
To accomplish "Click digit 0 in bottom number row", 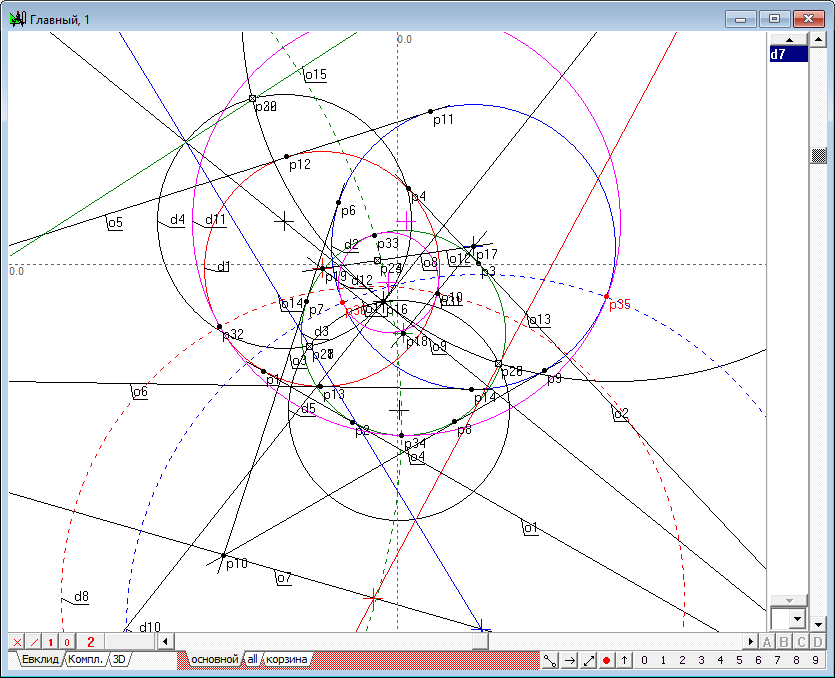I will (x=644, y=660).
